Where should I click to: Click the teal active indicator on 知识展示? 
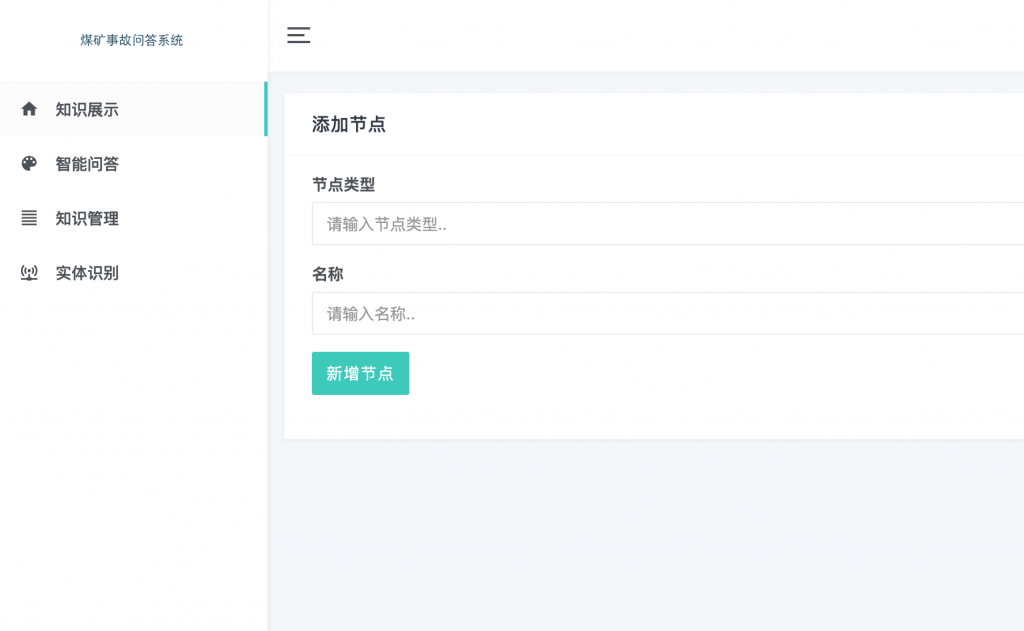click(x=264, y=109)
